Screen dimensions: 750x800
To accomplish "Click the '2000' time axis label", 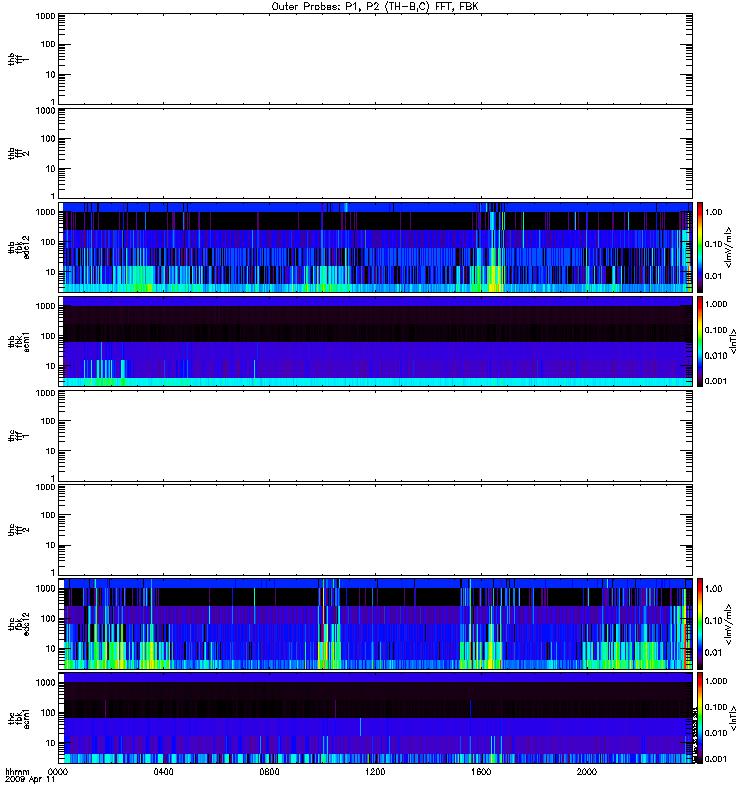I will [587, 771].
